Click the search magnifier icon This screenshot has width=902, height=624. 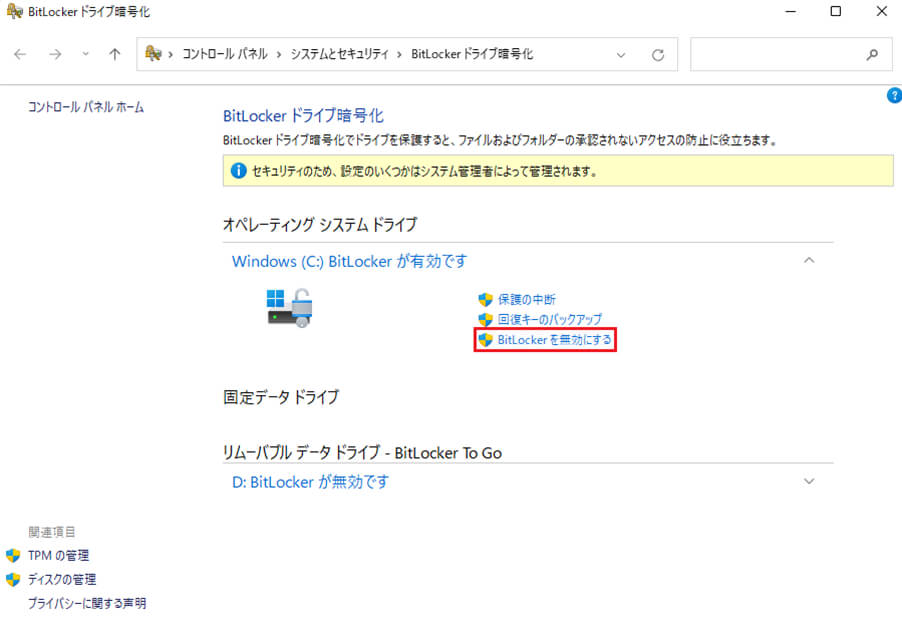(x=872, y=55)
